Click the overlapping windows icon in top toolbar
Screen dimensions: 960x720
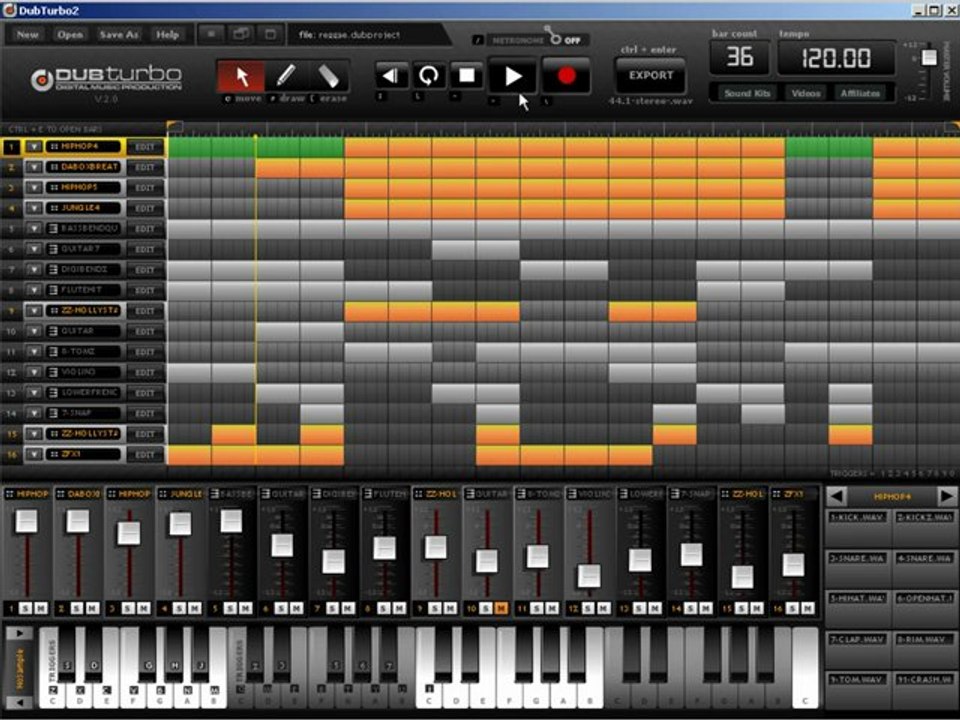pyautogui.click(x=241, y=34)
